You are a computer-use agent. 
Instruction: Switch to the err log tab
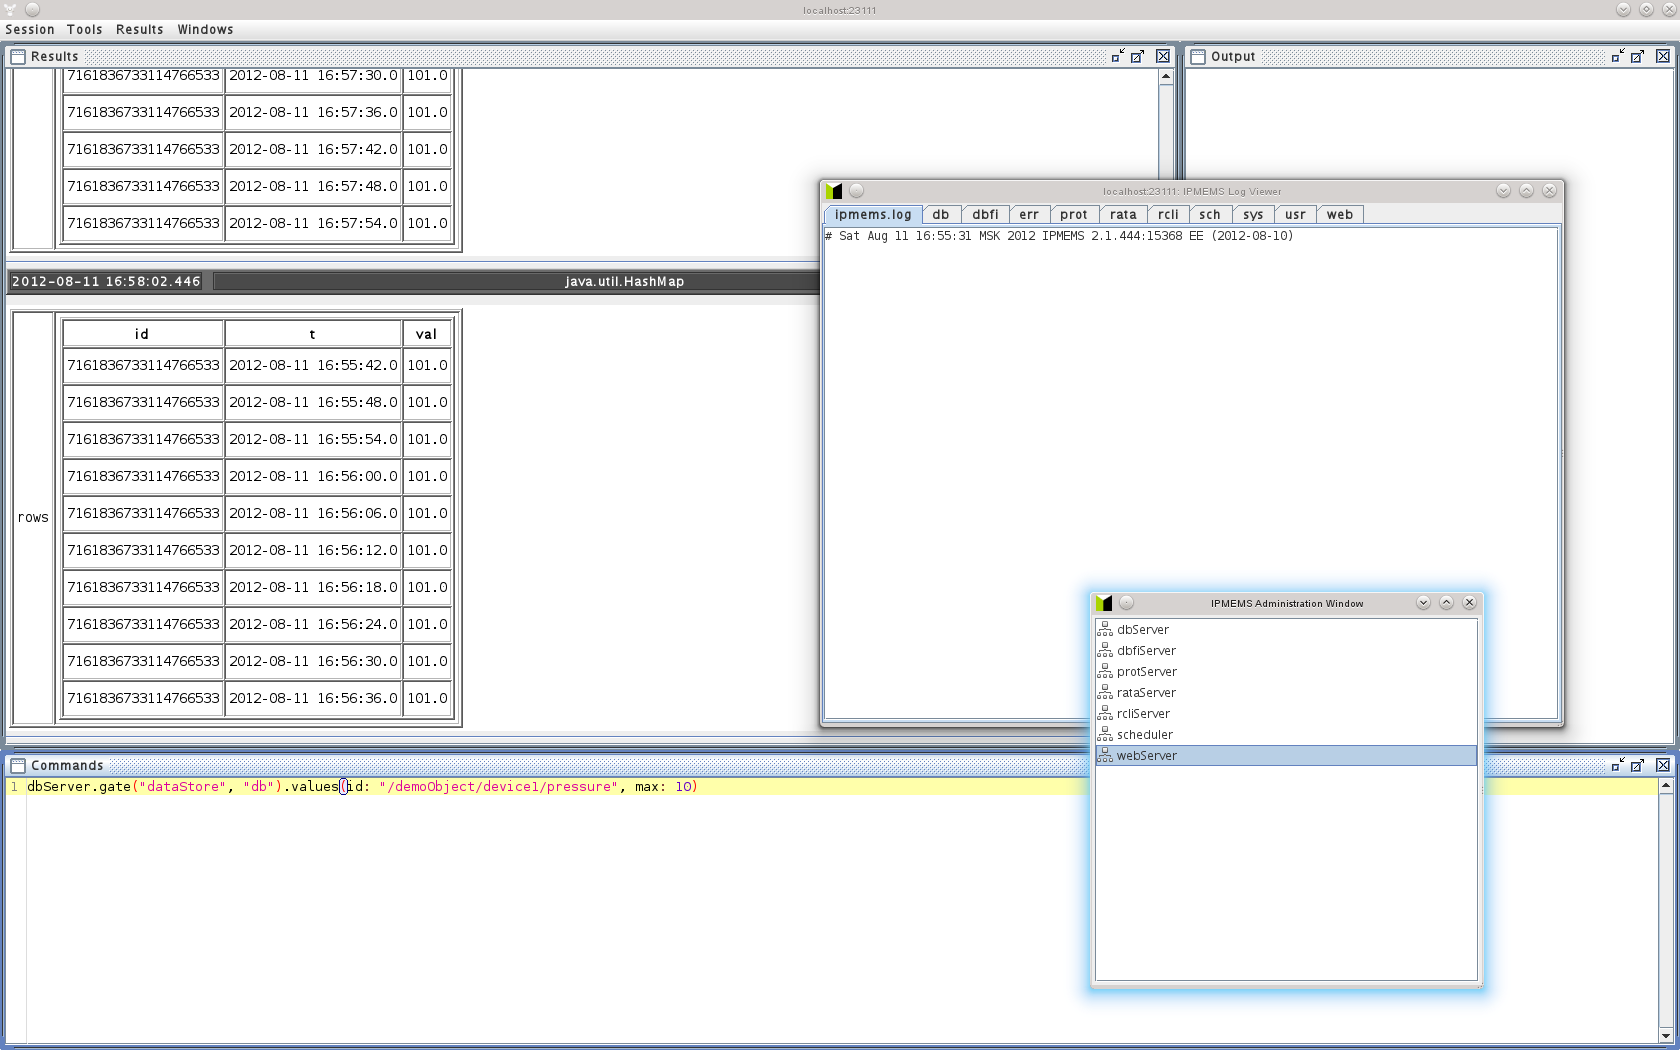[1029, 214]
